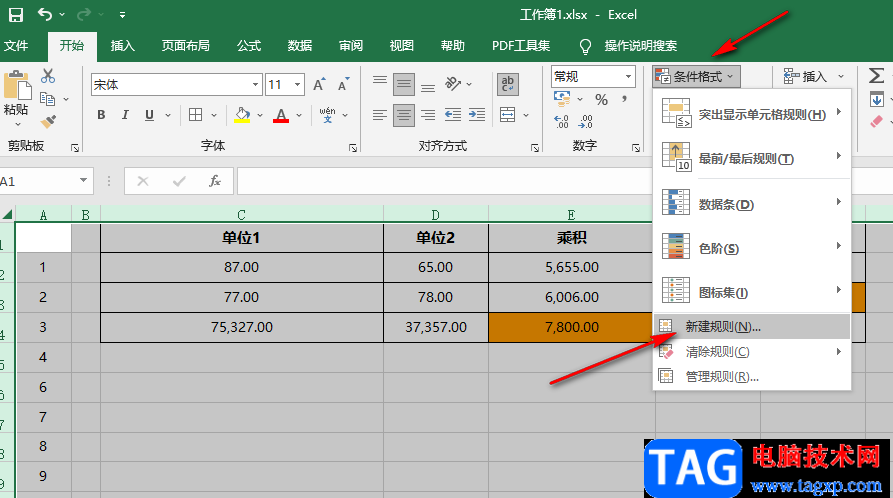Toggle wrap text icon

(x=507, y=84)
